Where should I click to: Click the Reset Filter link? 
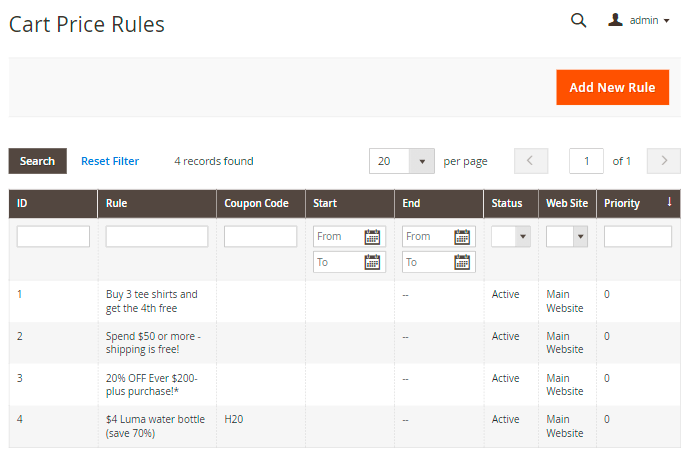click(110, 161)
